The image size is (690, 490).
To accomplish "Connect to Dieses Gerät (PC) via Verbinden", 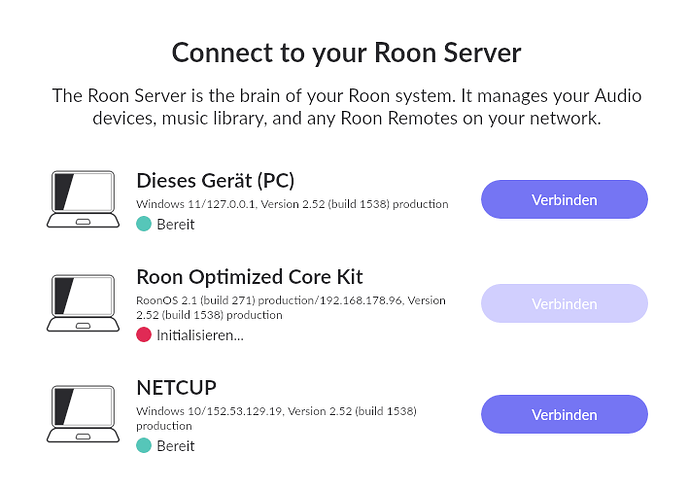I will [564, 199].
